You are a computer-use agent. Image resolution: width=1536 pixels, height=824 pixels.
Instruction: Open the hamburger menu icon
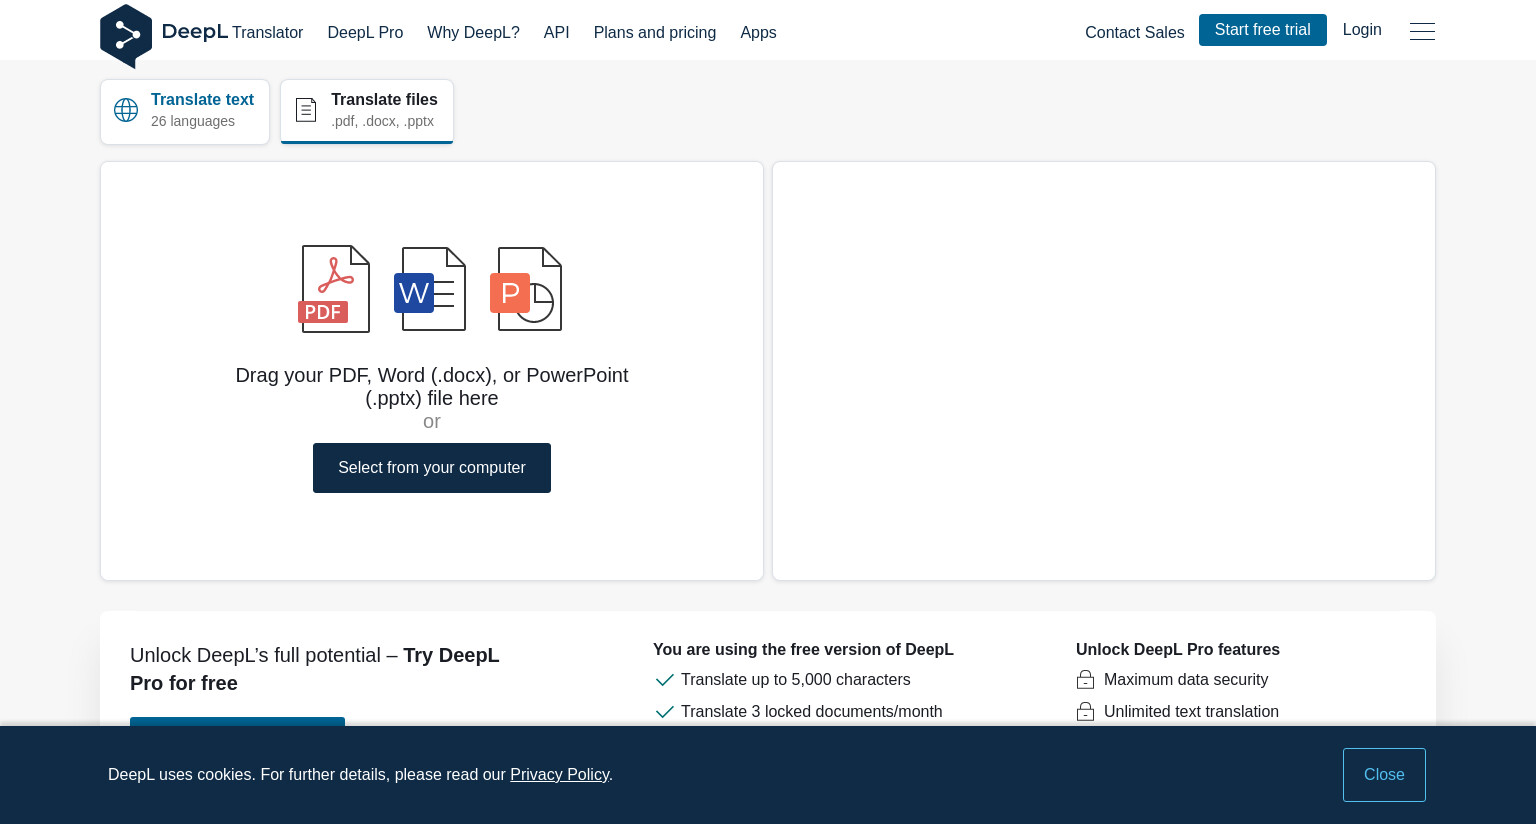click(x=1422, y=32)
